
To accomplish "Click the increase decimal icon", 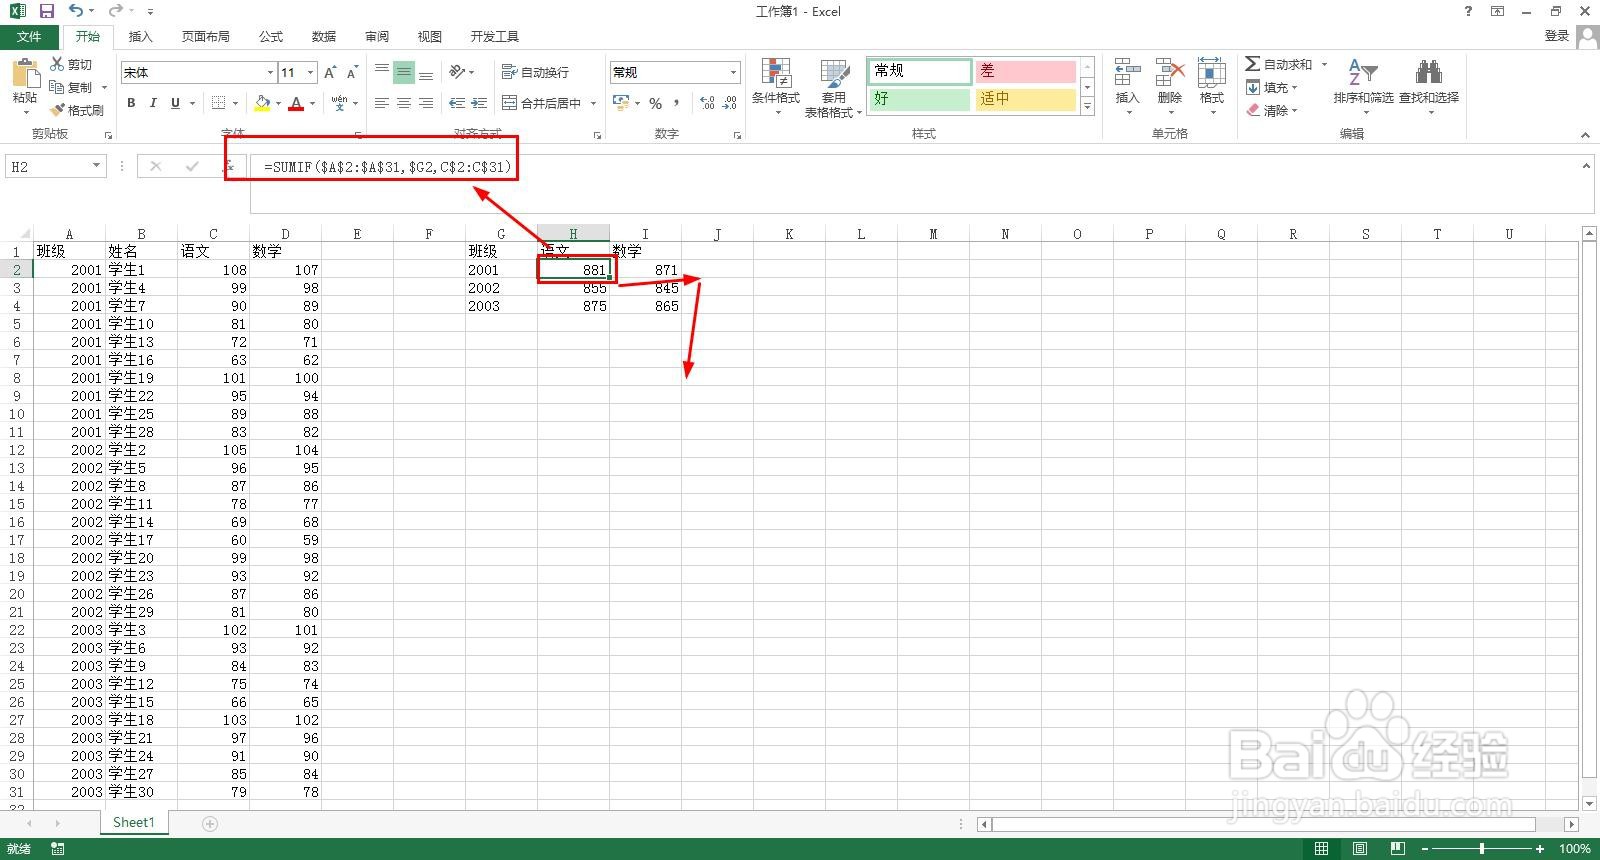I will point(707,102).
